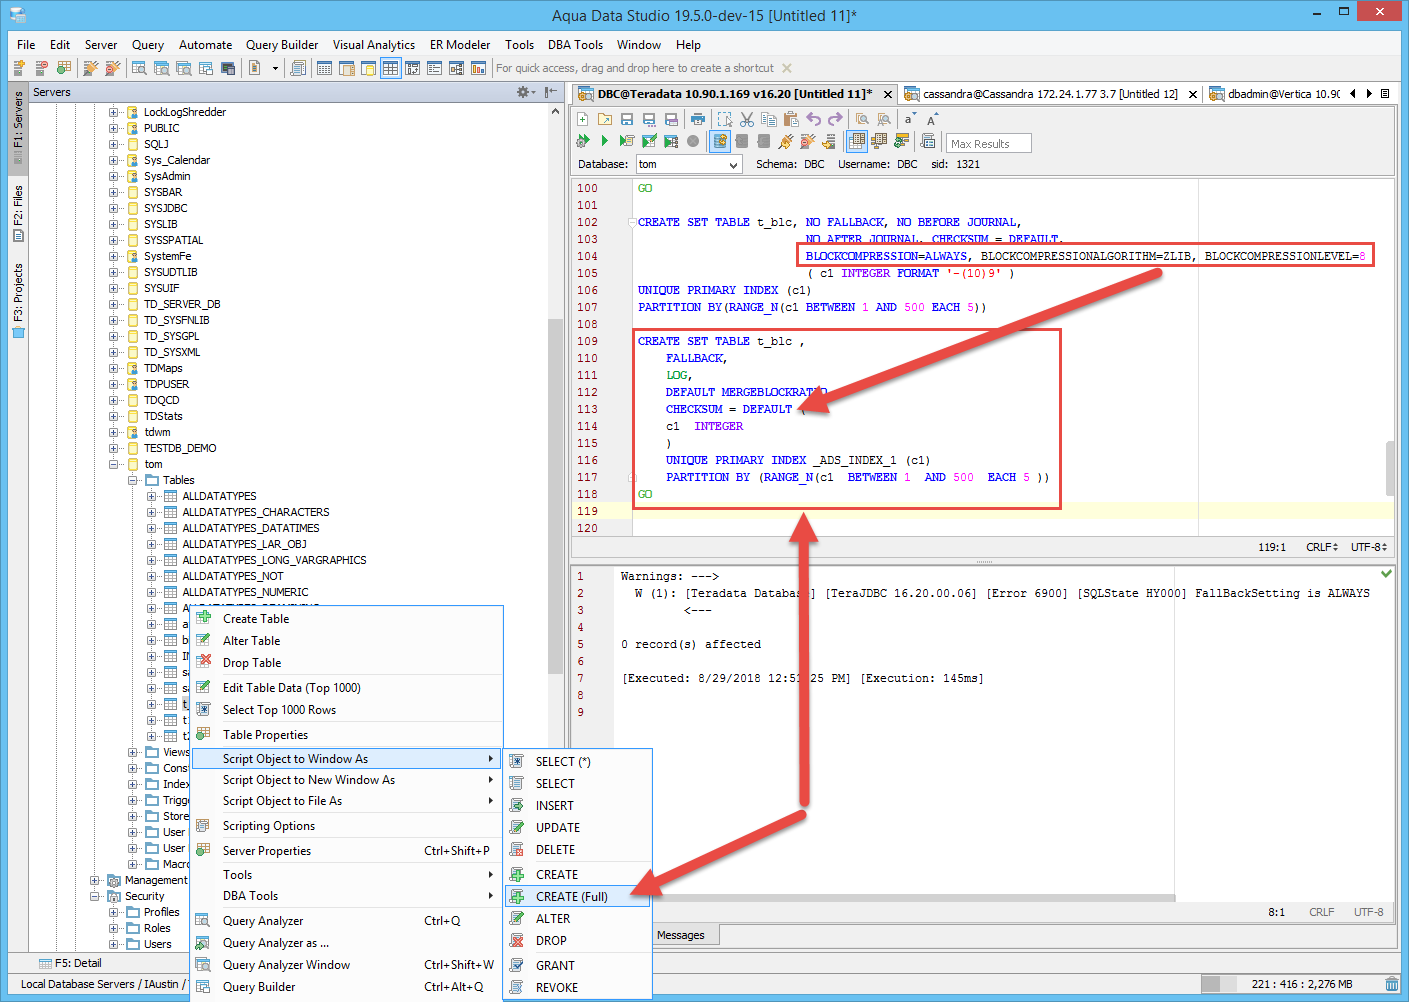Click the CRLF line ending selector in editor status
This screenshot has width=1409, height=1002.
1321,547
